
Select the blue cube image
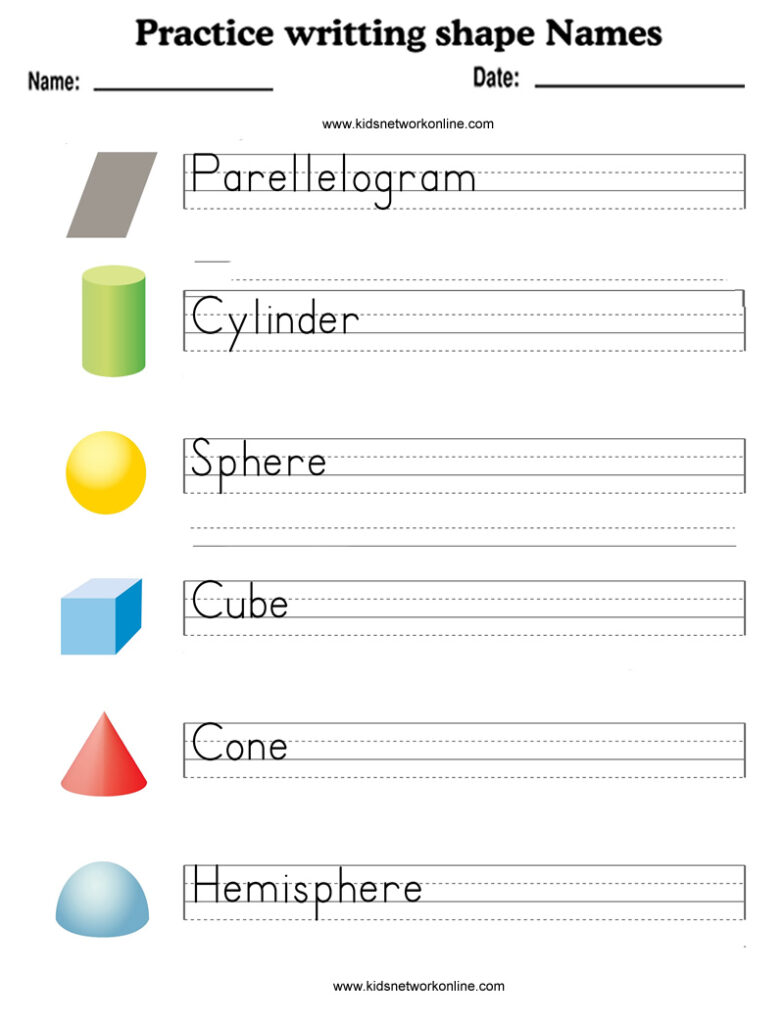point(101,616)
